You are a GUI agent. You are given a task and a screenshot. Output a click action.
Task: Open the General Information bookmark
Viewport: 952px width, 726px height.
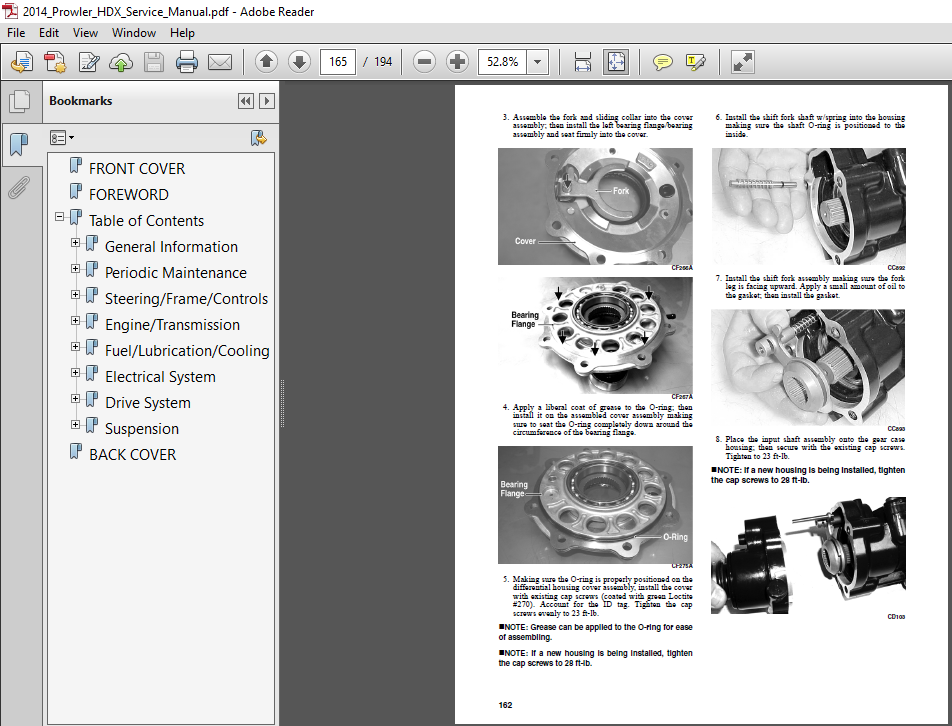(x=171, y=247)
